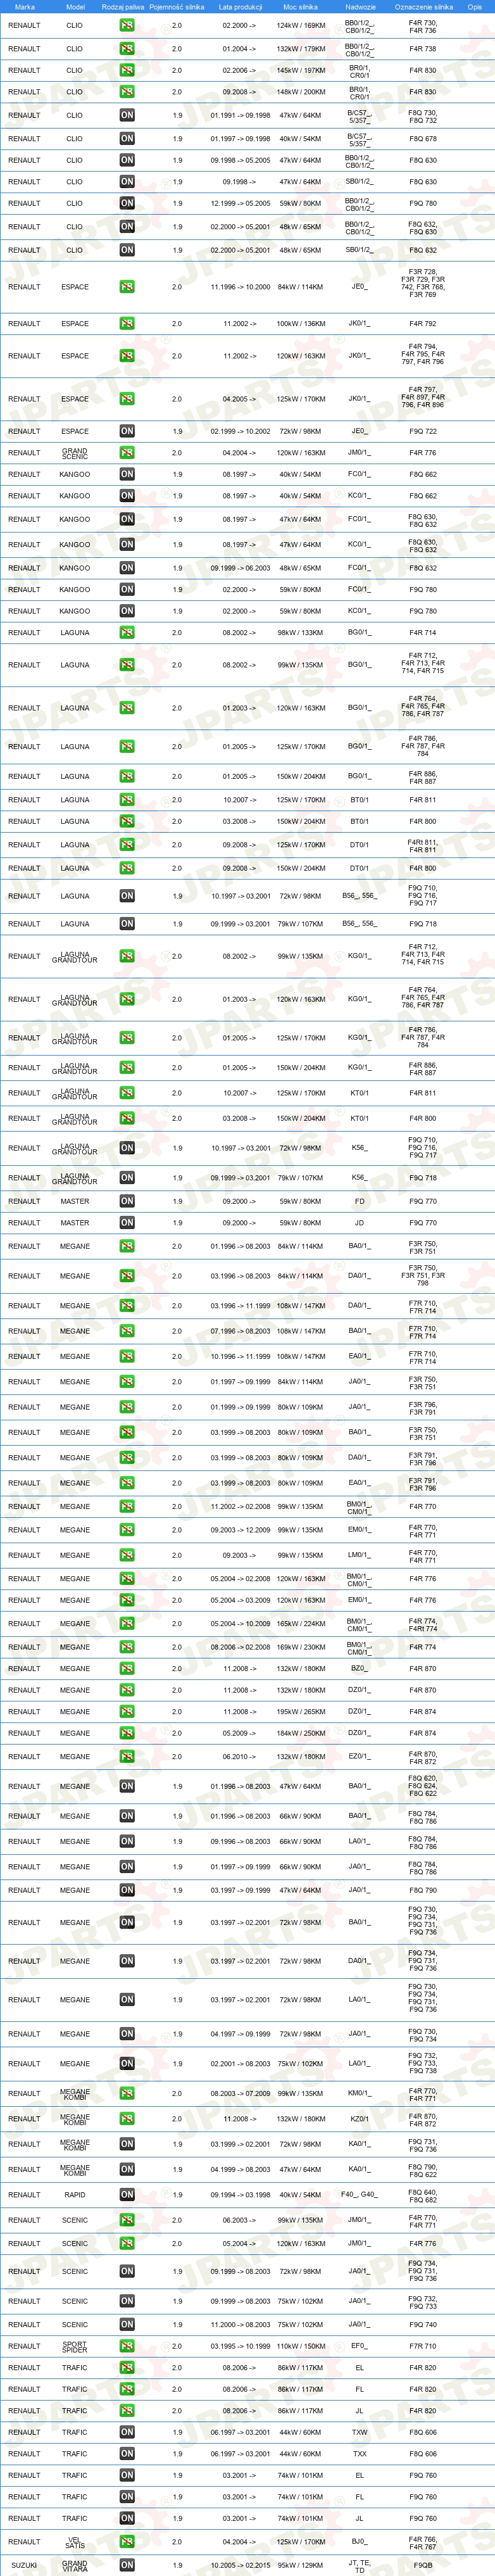Click the 10.2005 -> 02.2015 production years cell
Screen dimensions: 495x2576
pyautogui.click(x=240, y=2565)
